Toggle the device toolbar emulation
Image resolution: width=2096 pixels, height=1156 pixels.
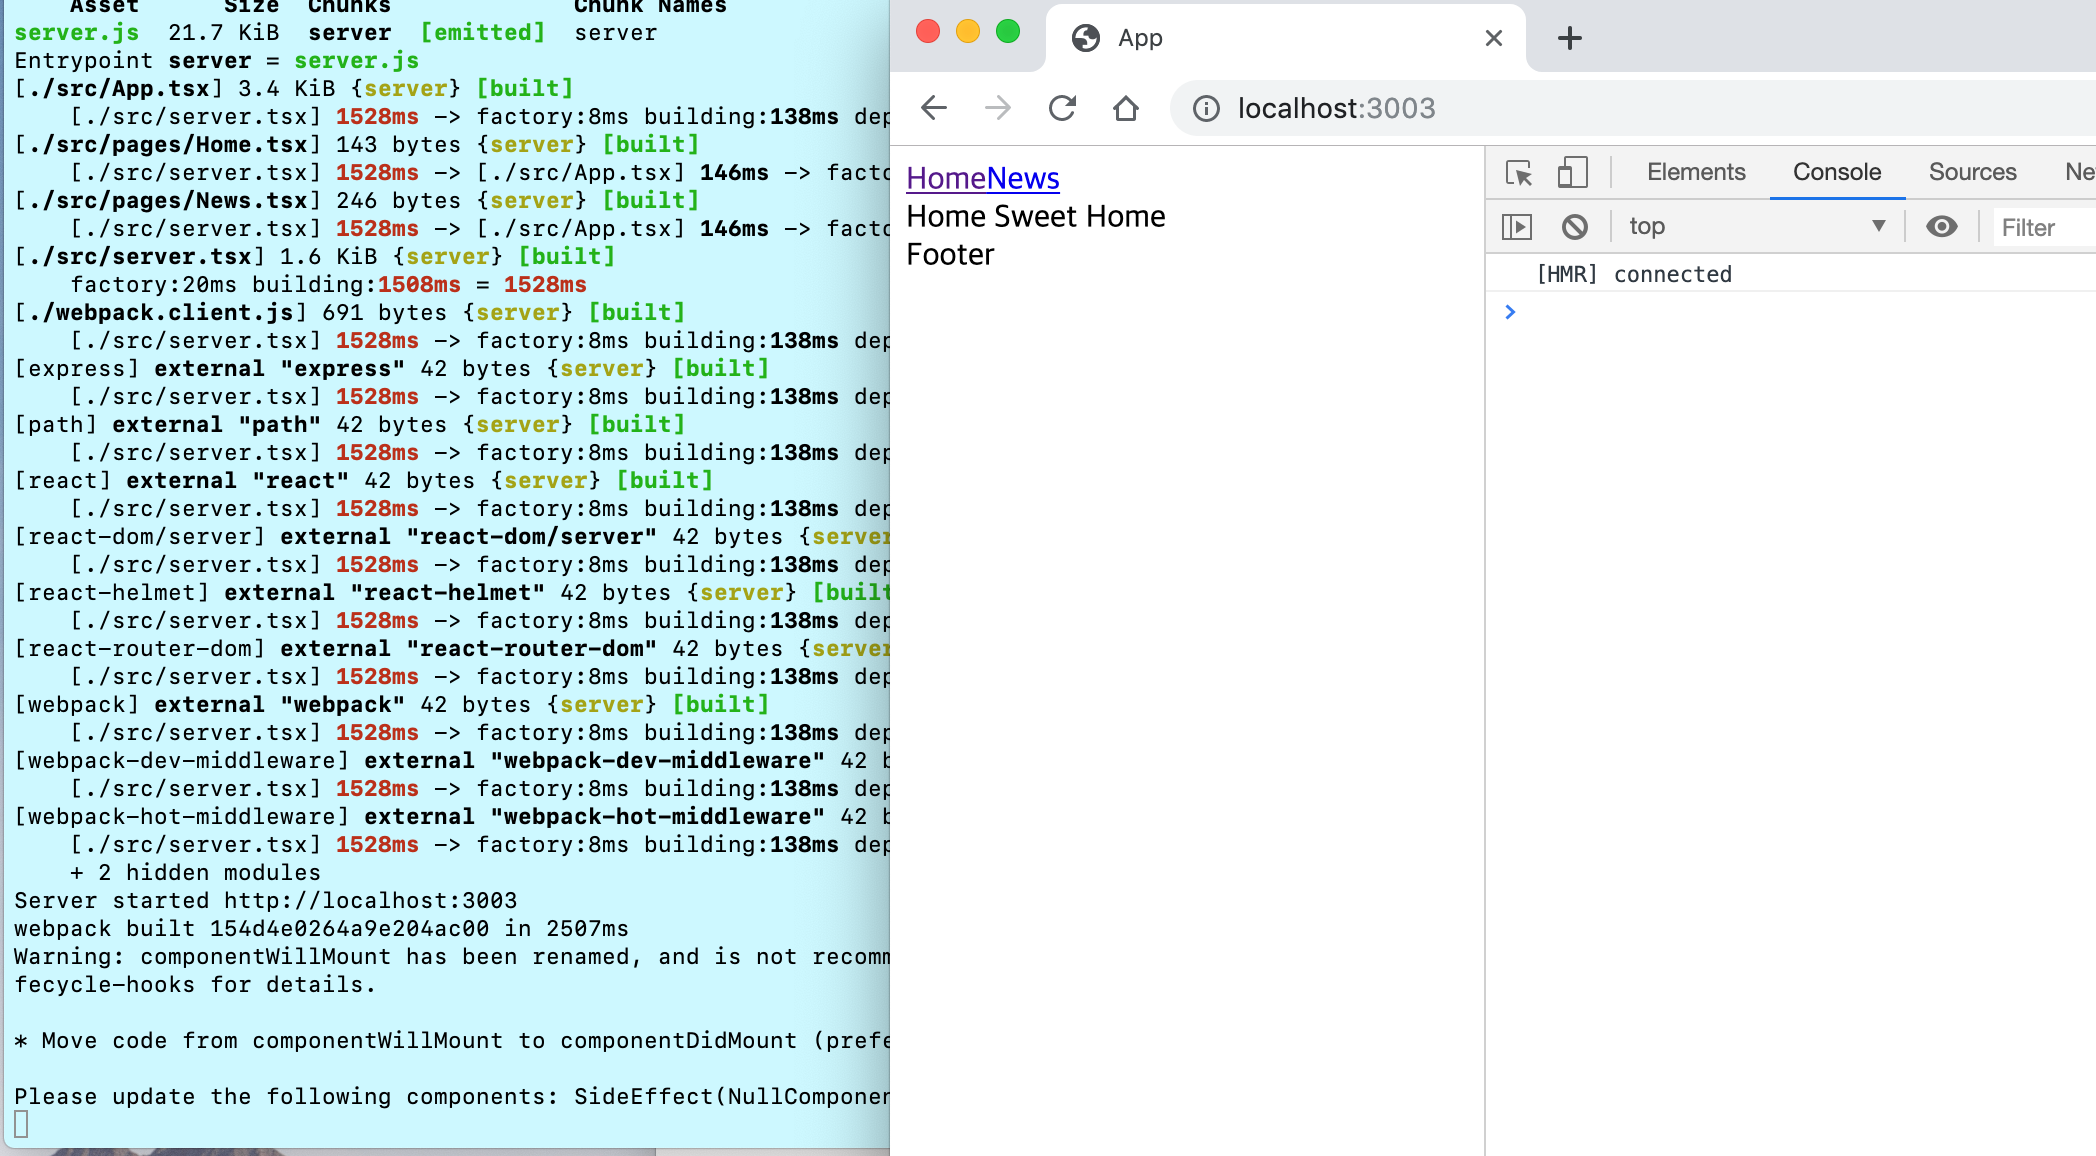[1572, 172]
